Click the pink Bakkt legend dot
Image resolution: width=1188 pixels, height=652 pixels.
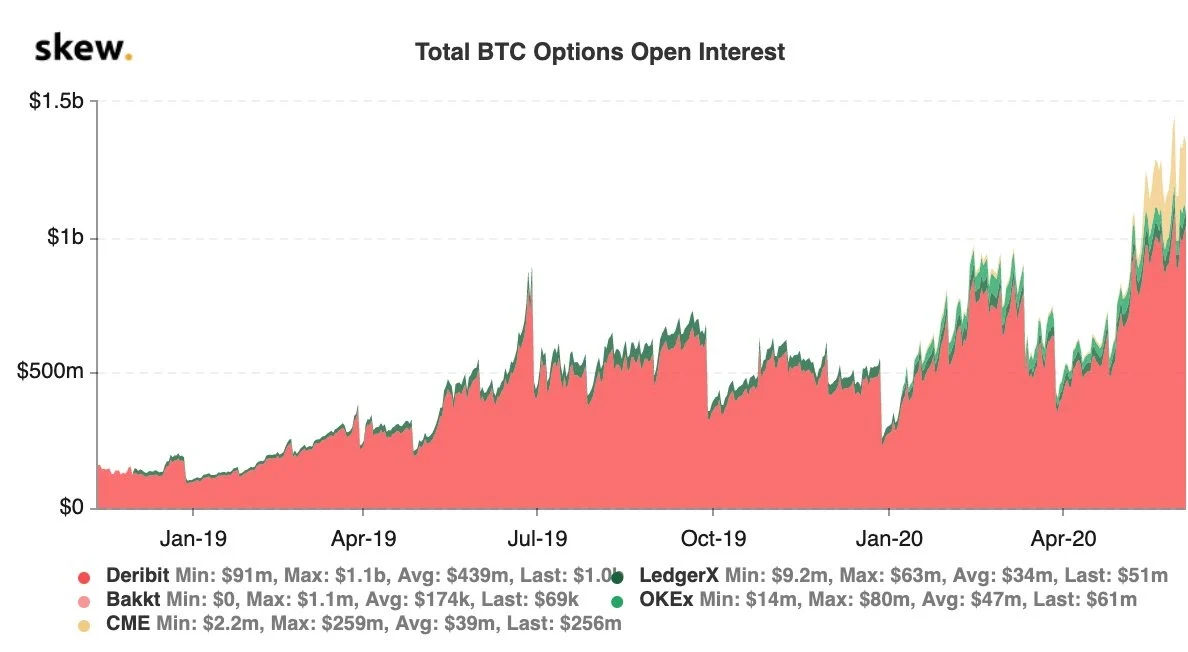click(x=85, y=601)
